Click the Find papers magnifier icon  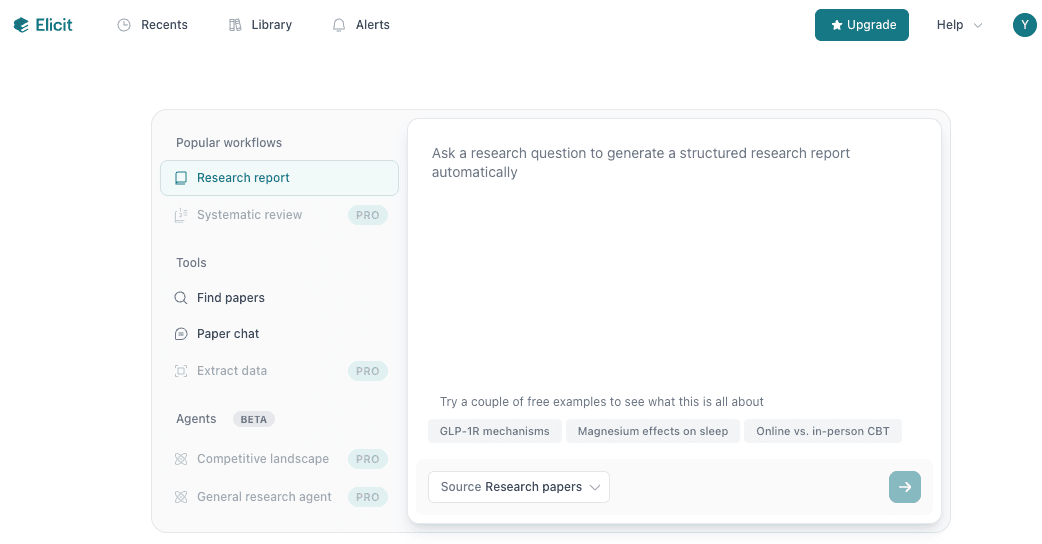point(181,298)
